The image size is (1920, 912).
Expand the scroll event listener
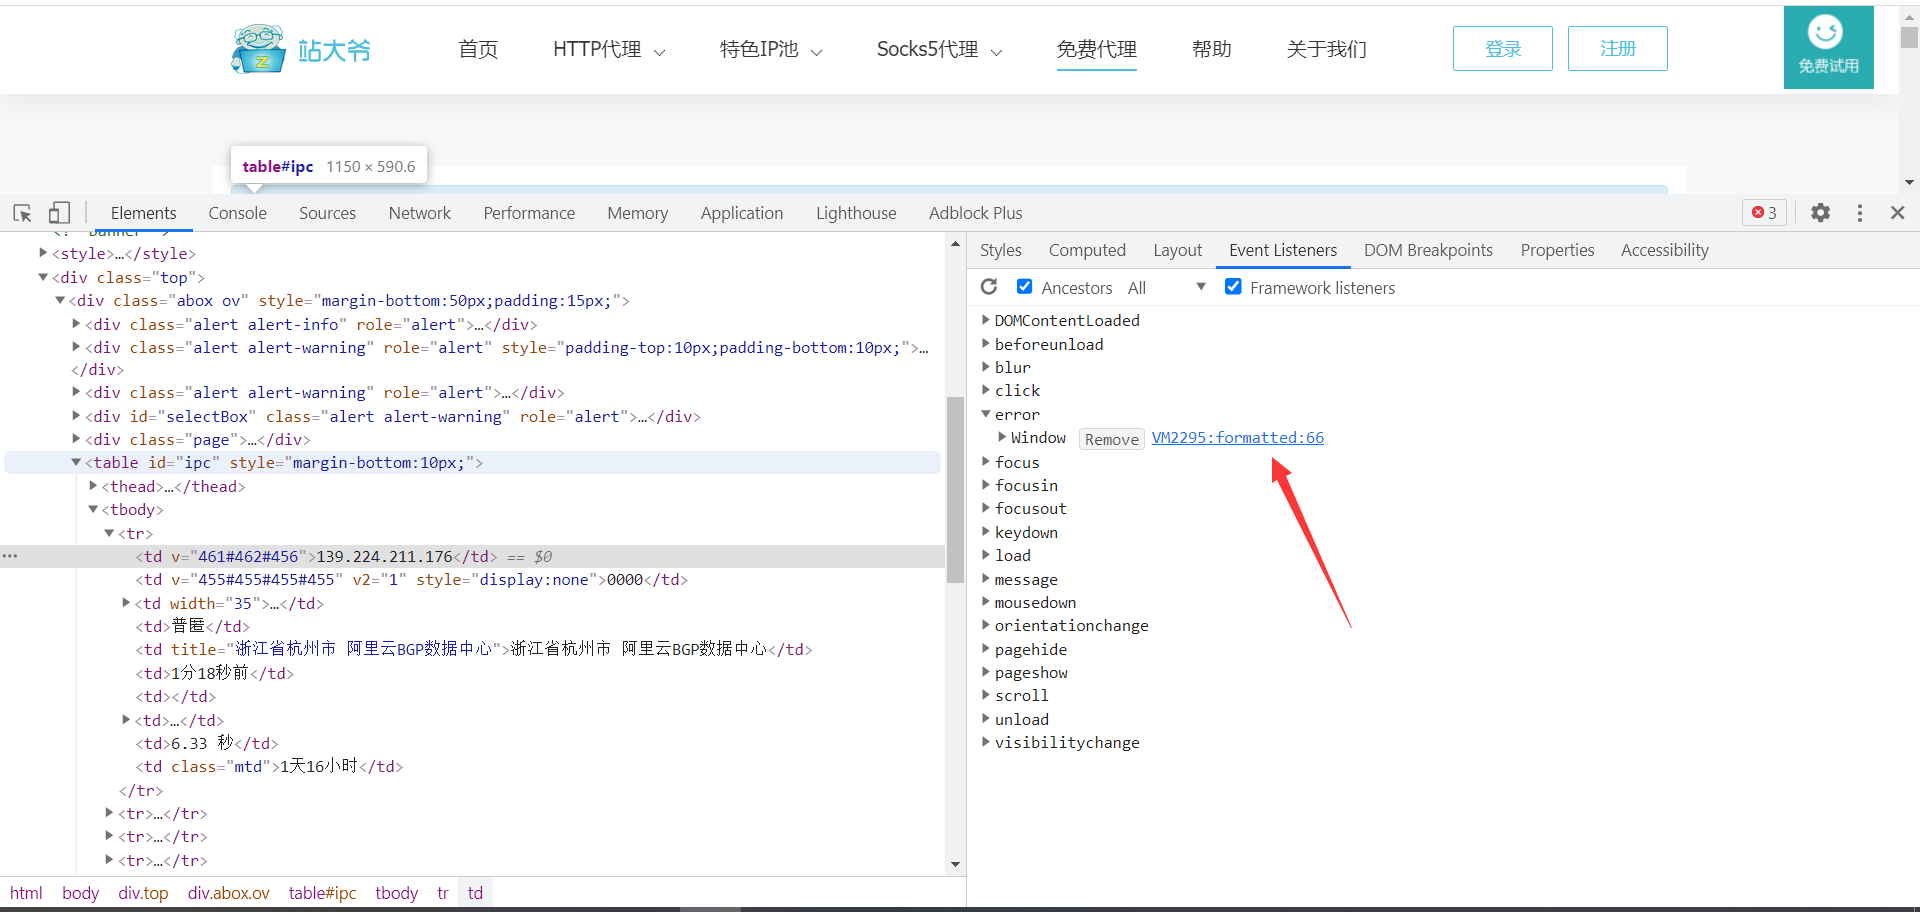(986, 695)
